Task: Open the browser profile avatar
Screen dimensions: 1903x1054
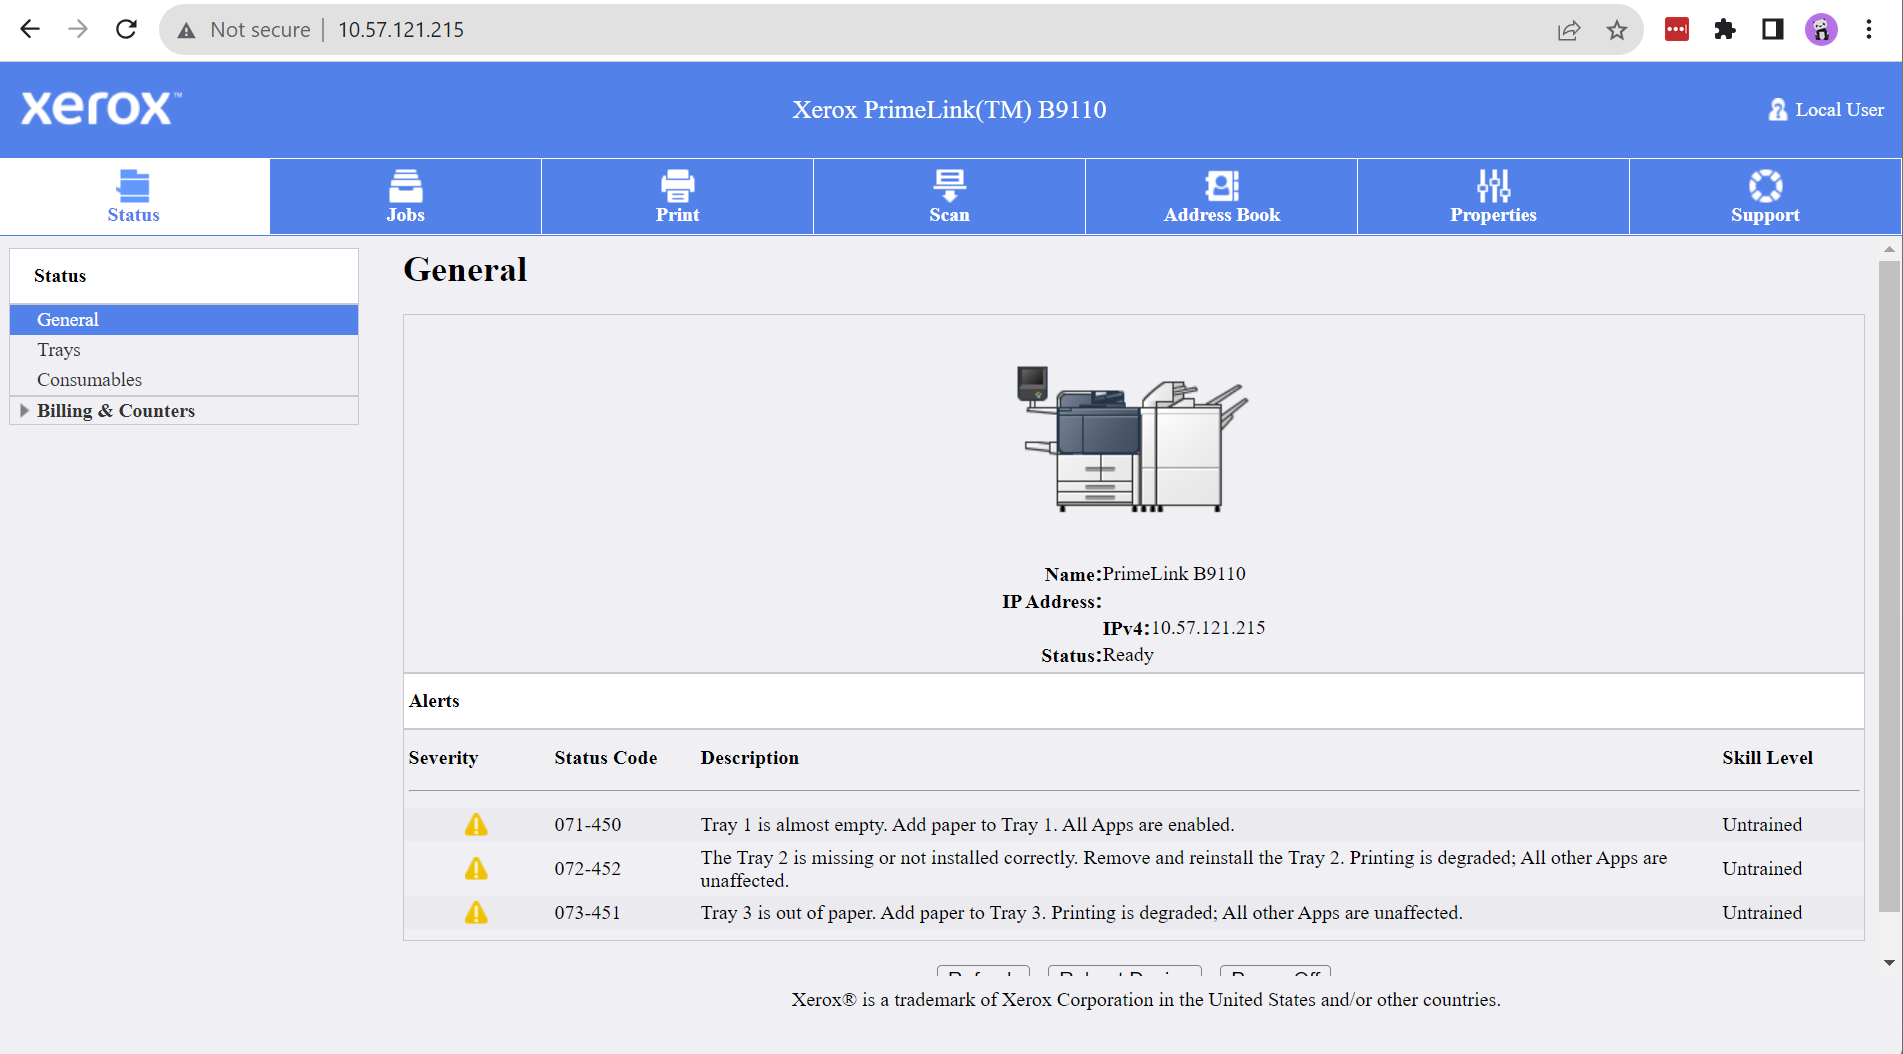Action: (1821, 30)
